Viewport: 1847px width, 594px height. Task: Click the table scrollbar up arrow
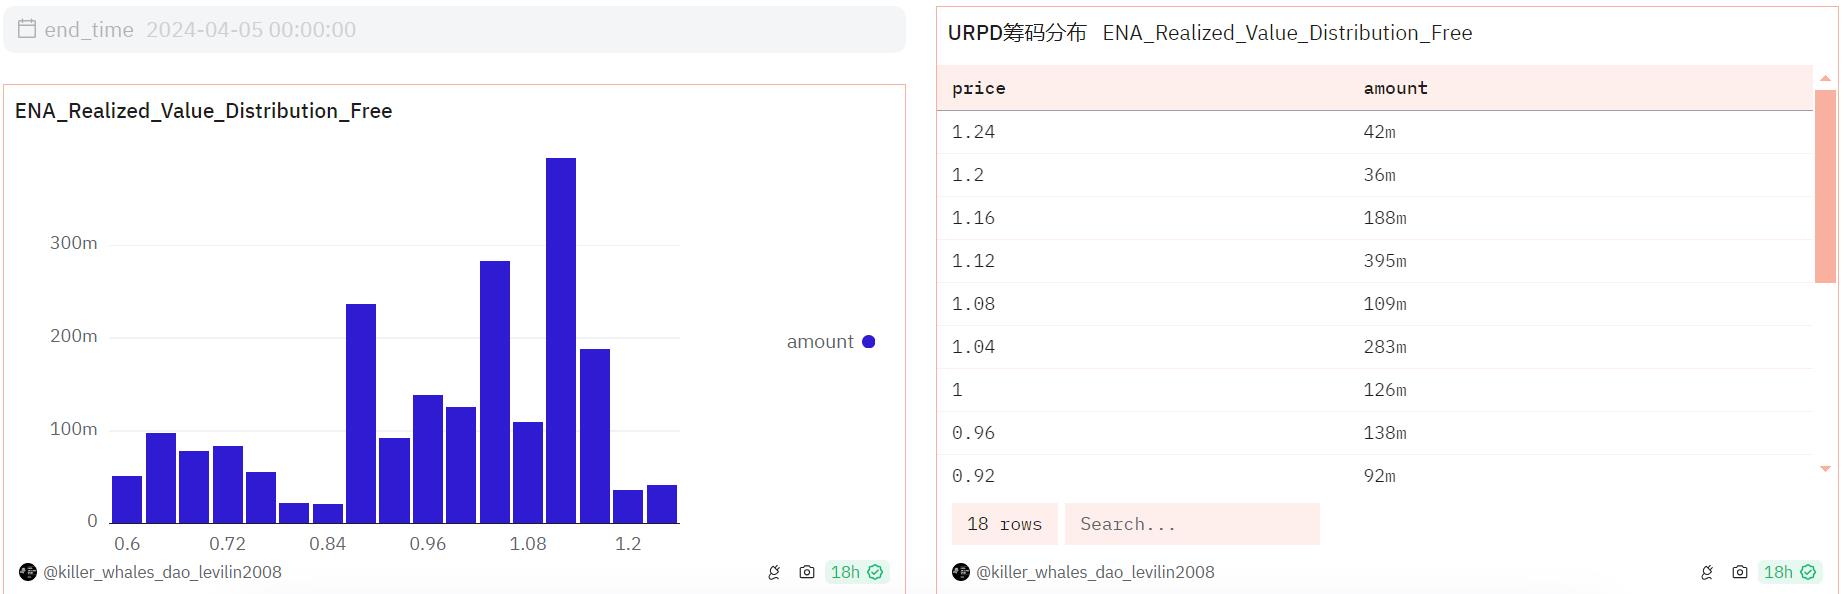(1825, 78)
